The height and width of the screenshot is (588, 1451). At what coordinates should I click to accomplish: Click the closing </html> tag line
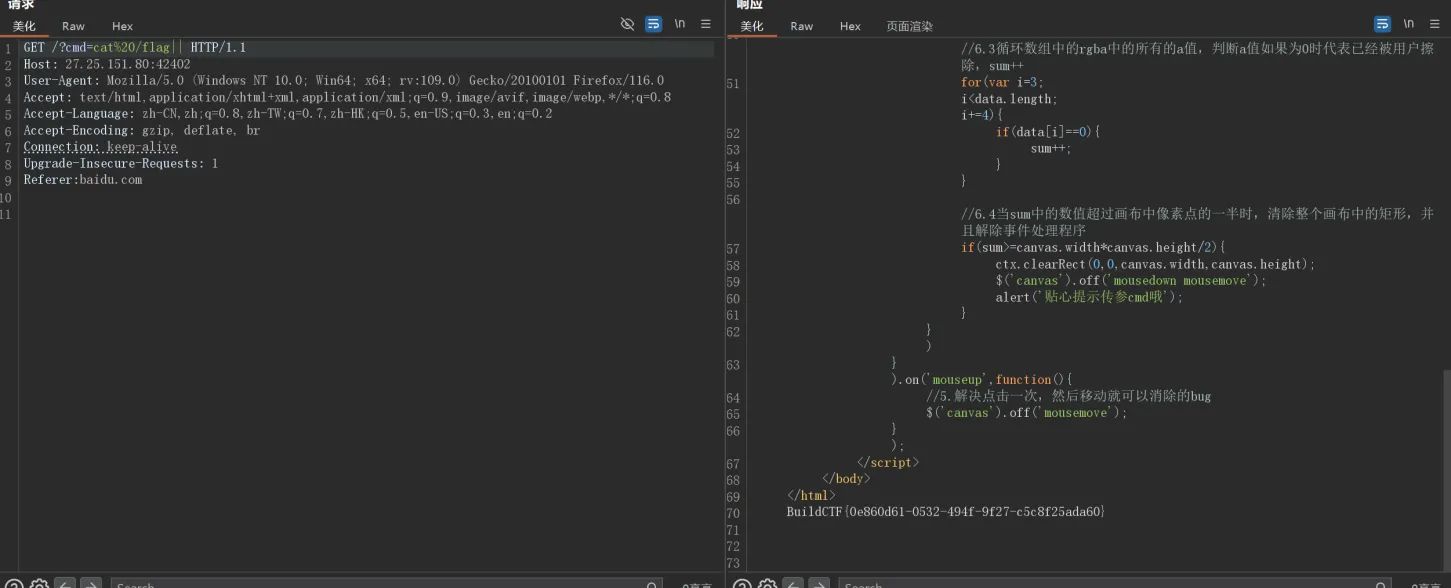point(811,495)
